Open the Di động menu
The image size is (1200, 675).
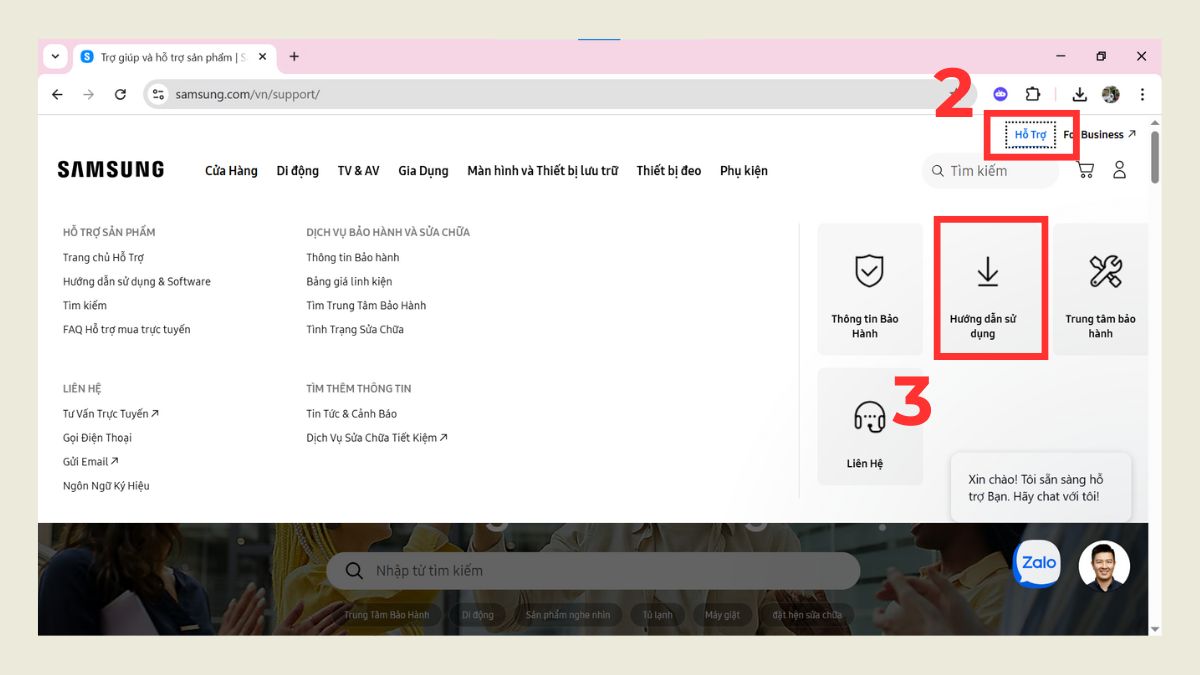pyautogui.click(x=298, y=171)
